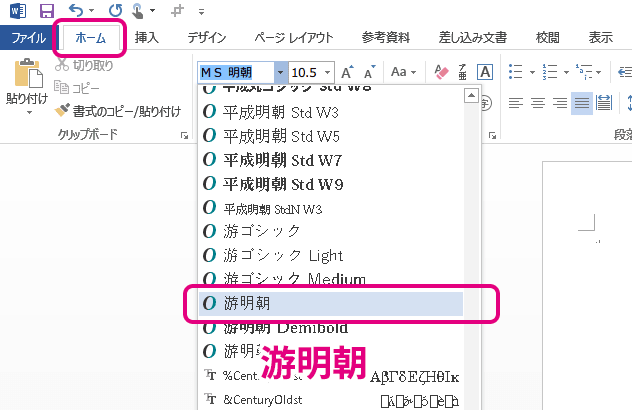The image size is (632, 410).
Task: Click 切り取り cut button
Action: coord(84,65)
